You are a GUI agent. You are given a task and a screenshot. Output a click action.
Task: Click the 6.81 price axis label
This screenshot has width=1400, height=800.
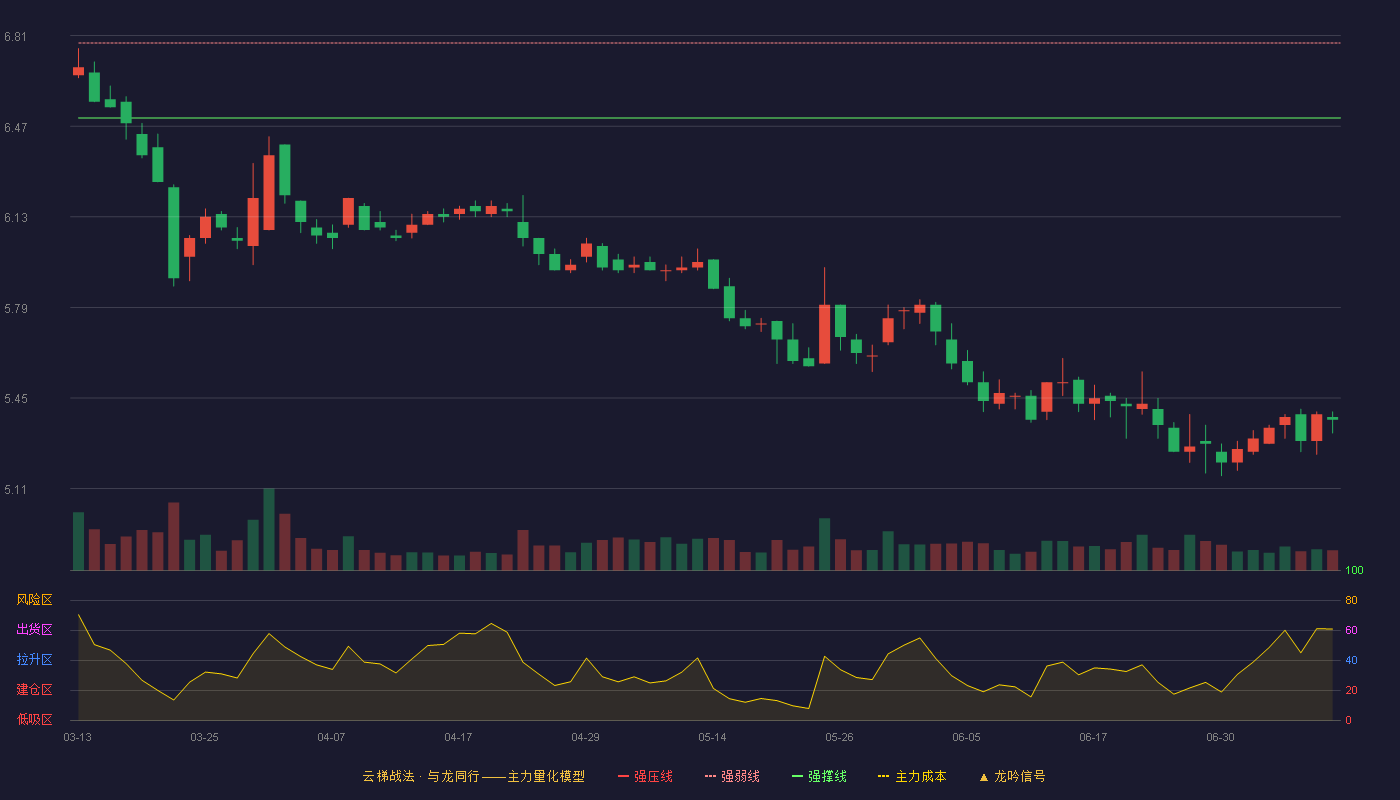(15, 37)
